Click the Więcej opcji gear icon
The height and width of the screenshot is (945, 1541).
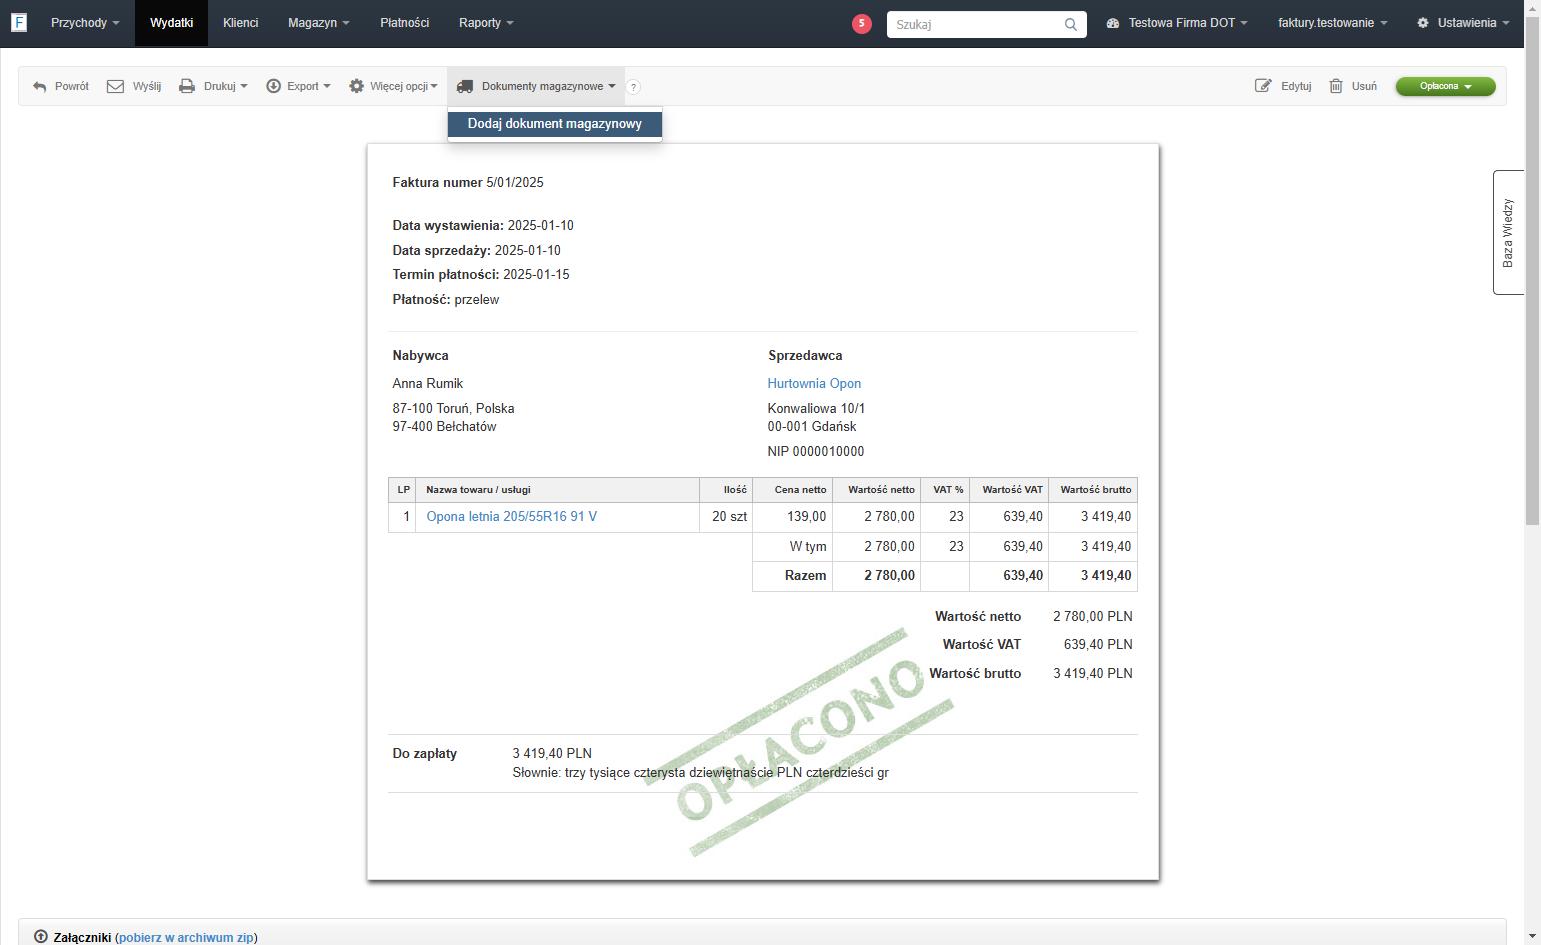(x=356, y=86)
